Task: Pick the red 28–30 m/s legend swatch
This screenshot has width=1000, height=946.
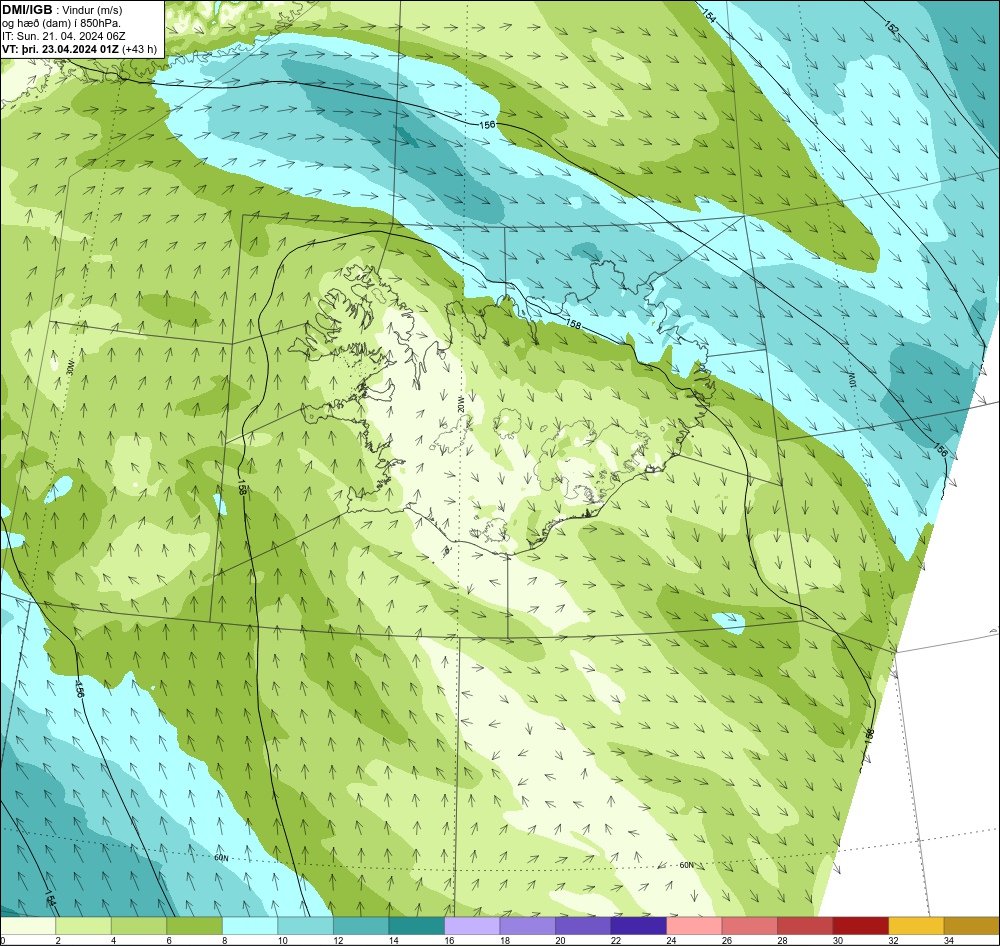Action: tap(805, 926)
